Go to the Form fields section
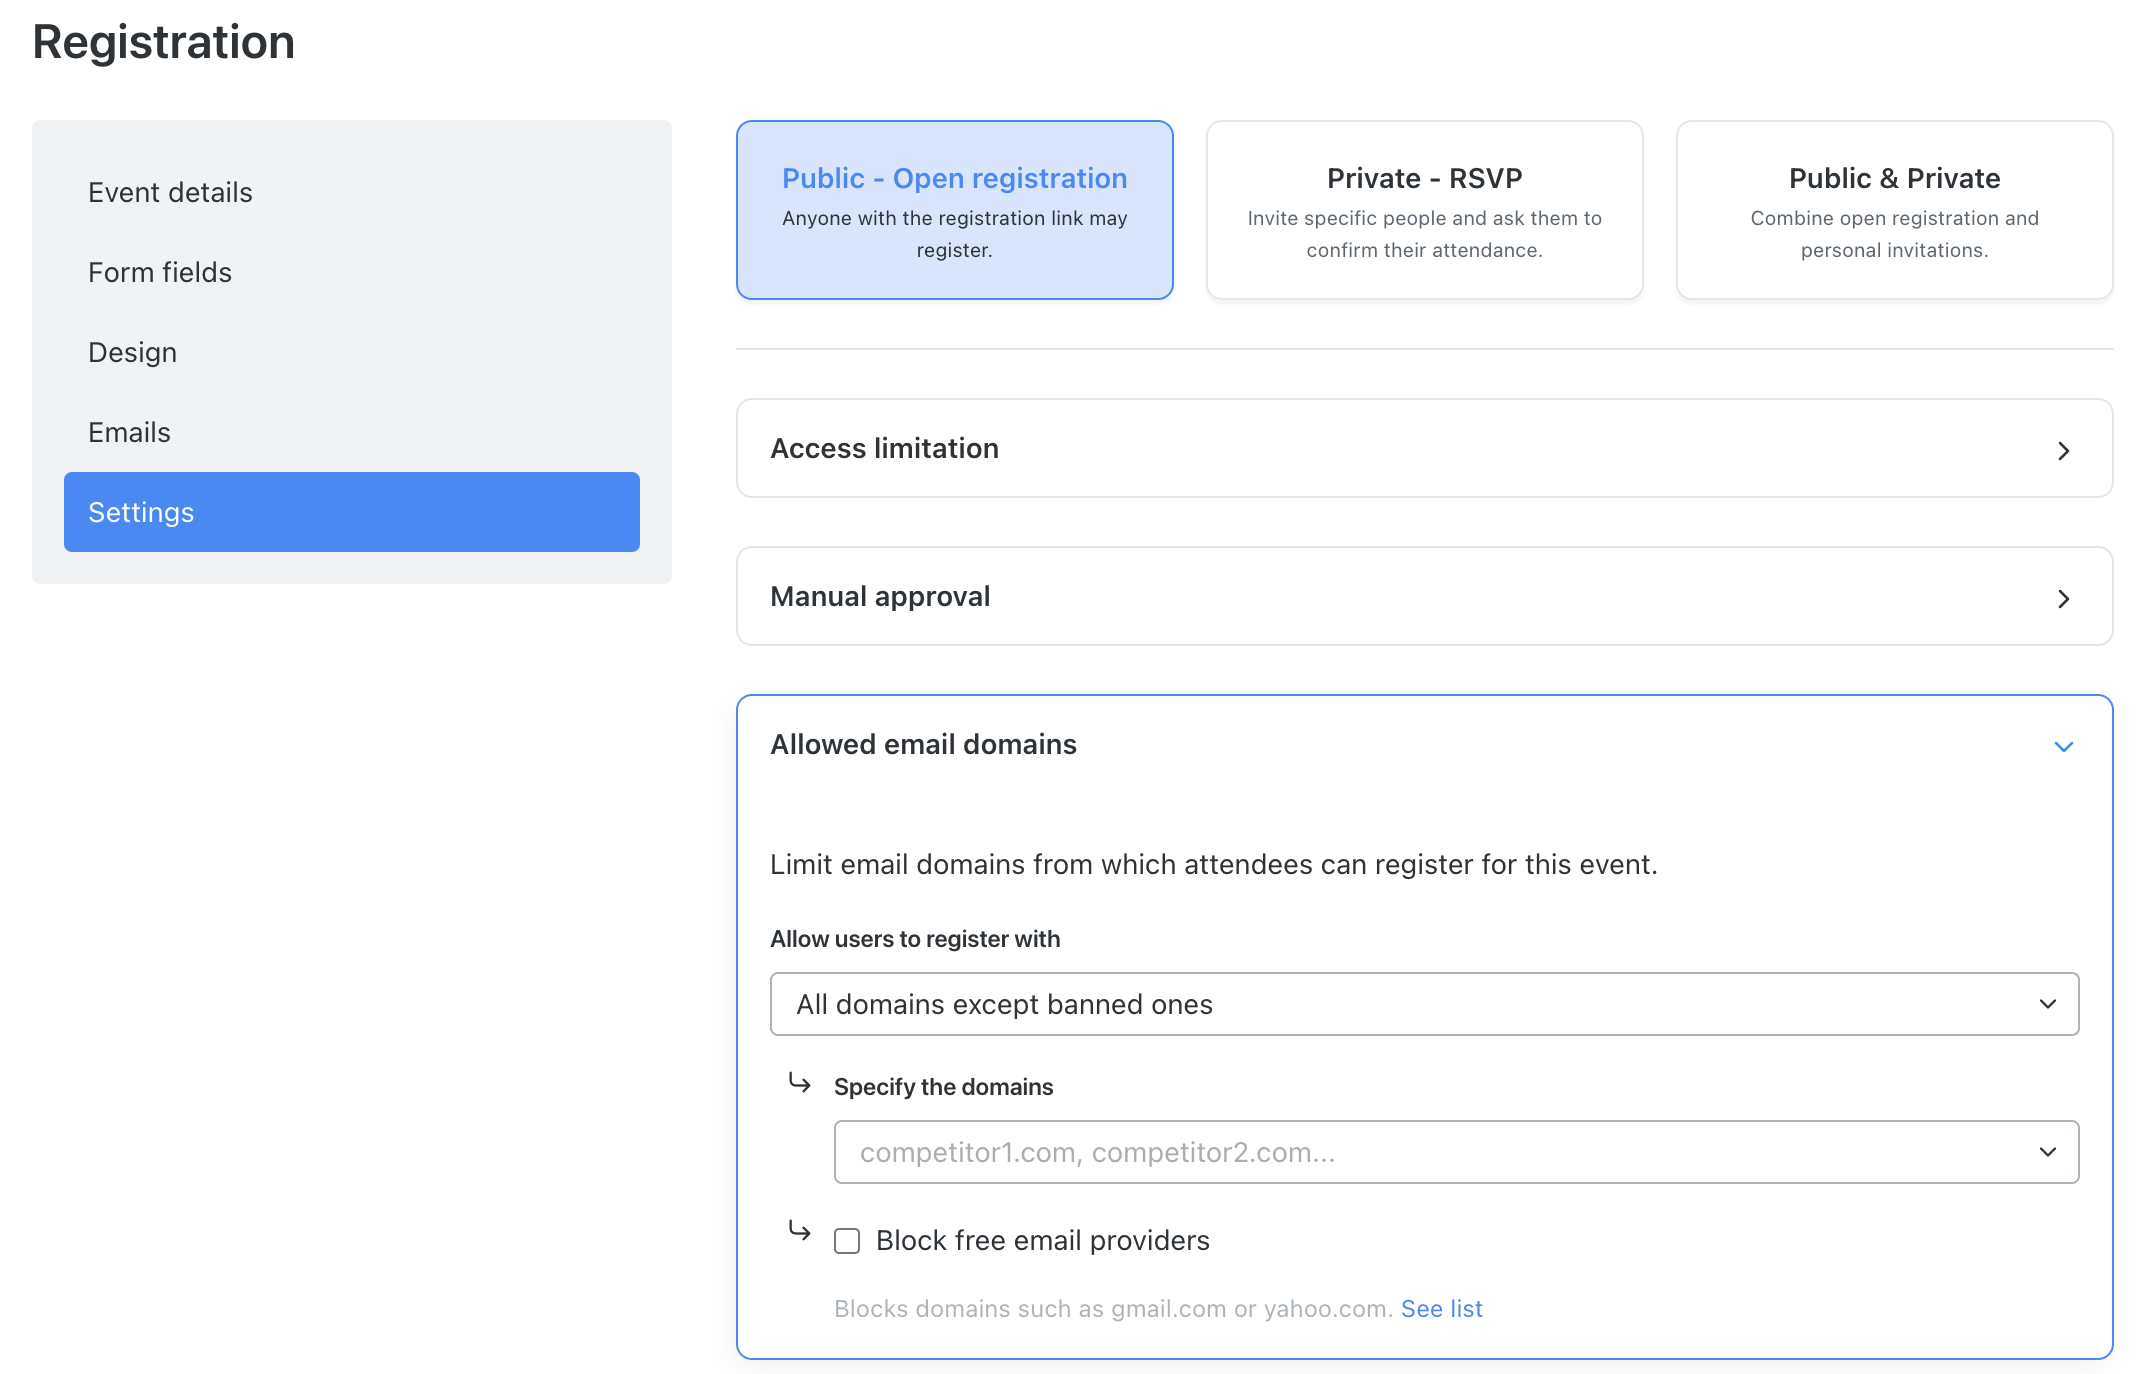Viewport: 2136px width, 1374px height. (x=160, y=272)
